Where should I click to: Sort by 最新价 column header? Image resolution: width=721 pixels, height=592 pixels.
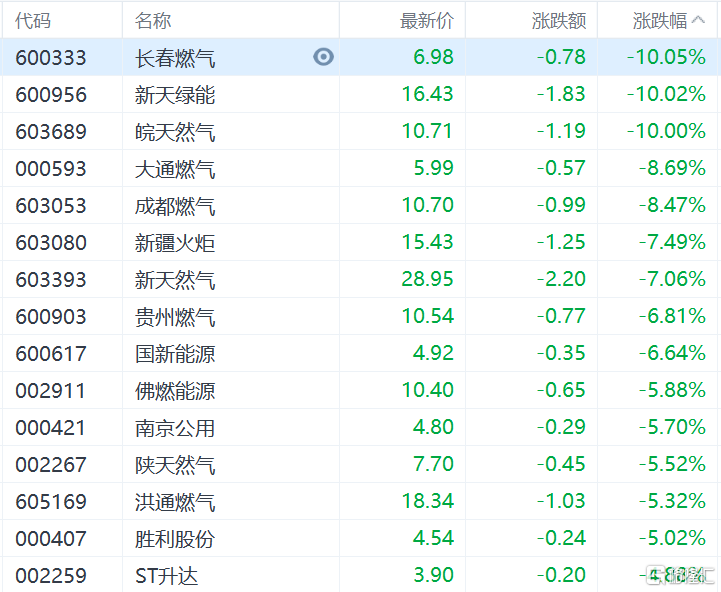point(426,20)
